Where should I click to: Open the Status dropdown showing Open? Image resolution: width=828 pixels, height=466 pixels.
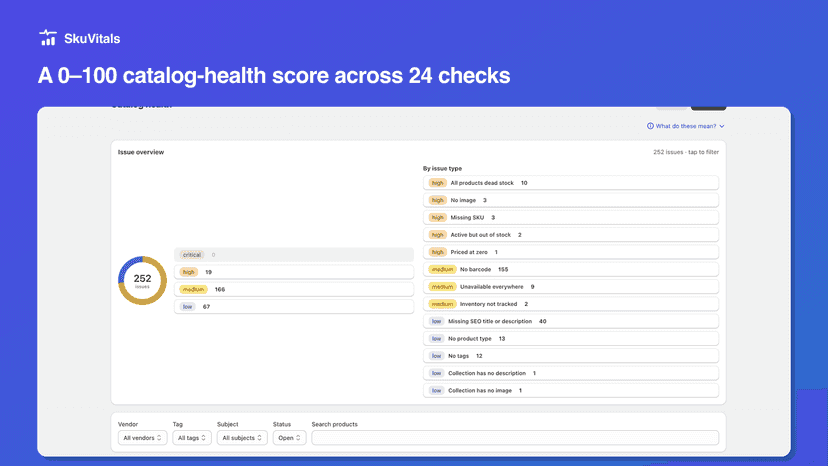pyautogui.click(x=289, y=438)
